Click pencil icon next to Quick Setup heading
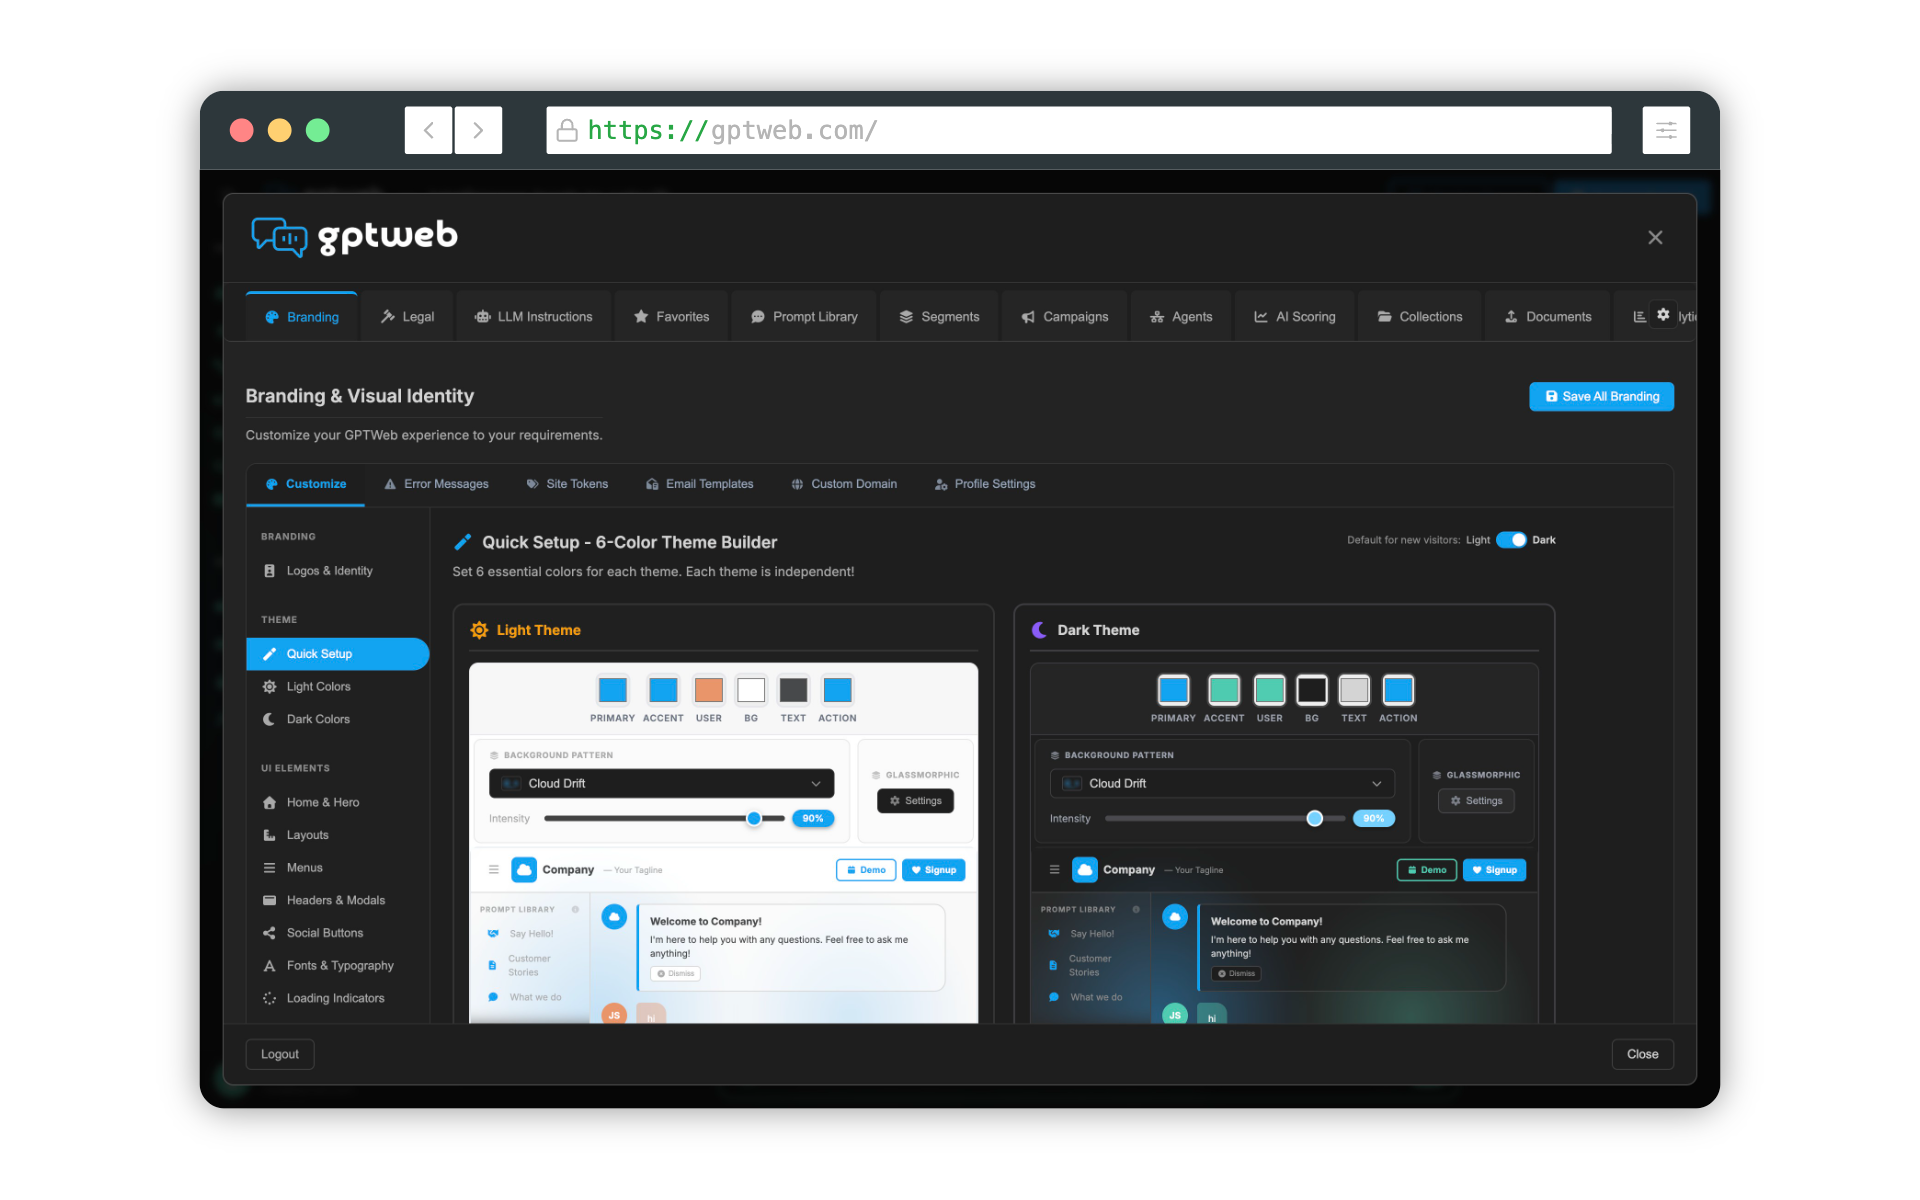Image resolution: width=1920 pixels, height=1200 pixels. pyautogui.click(x=463, y=542)
